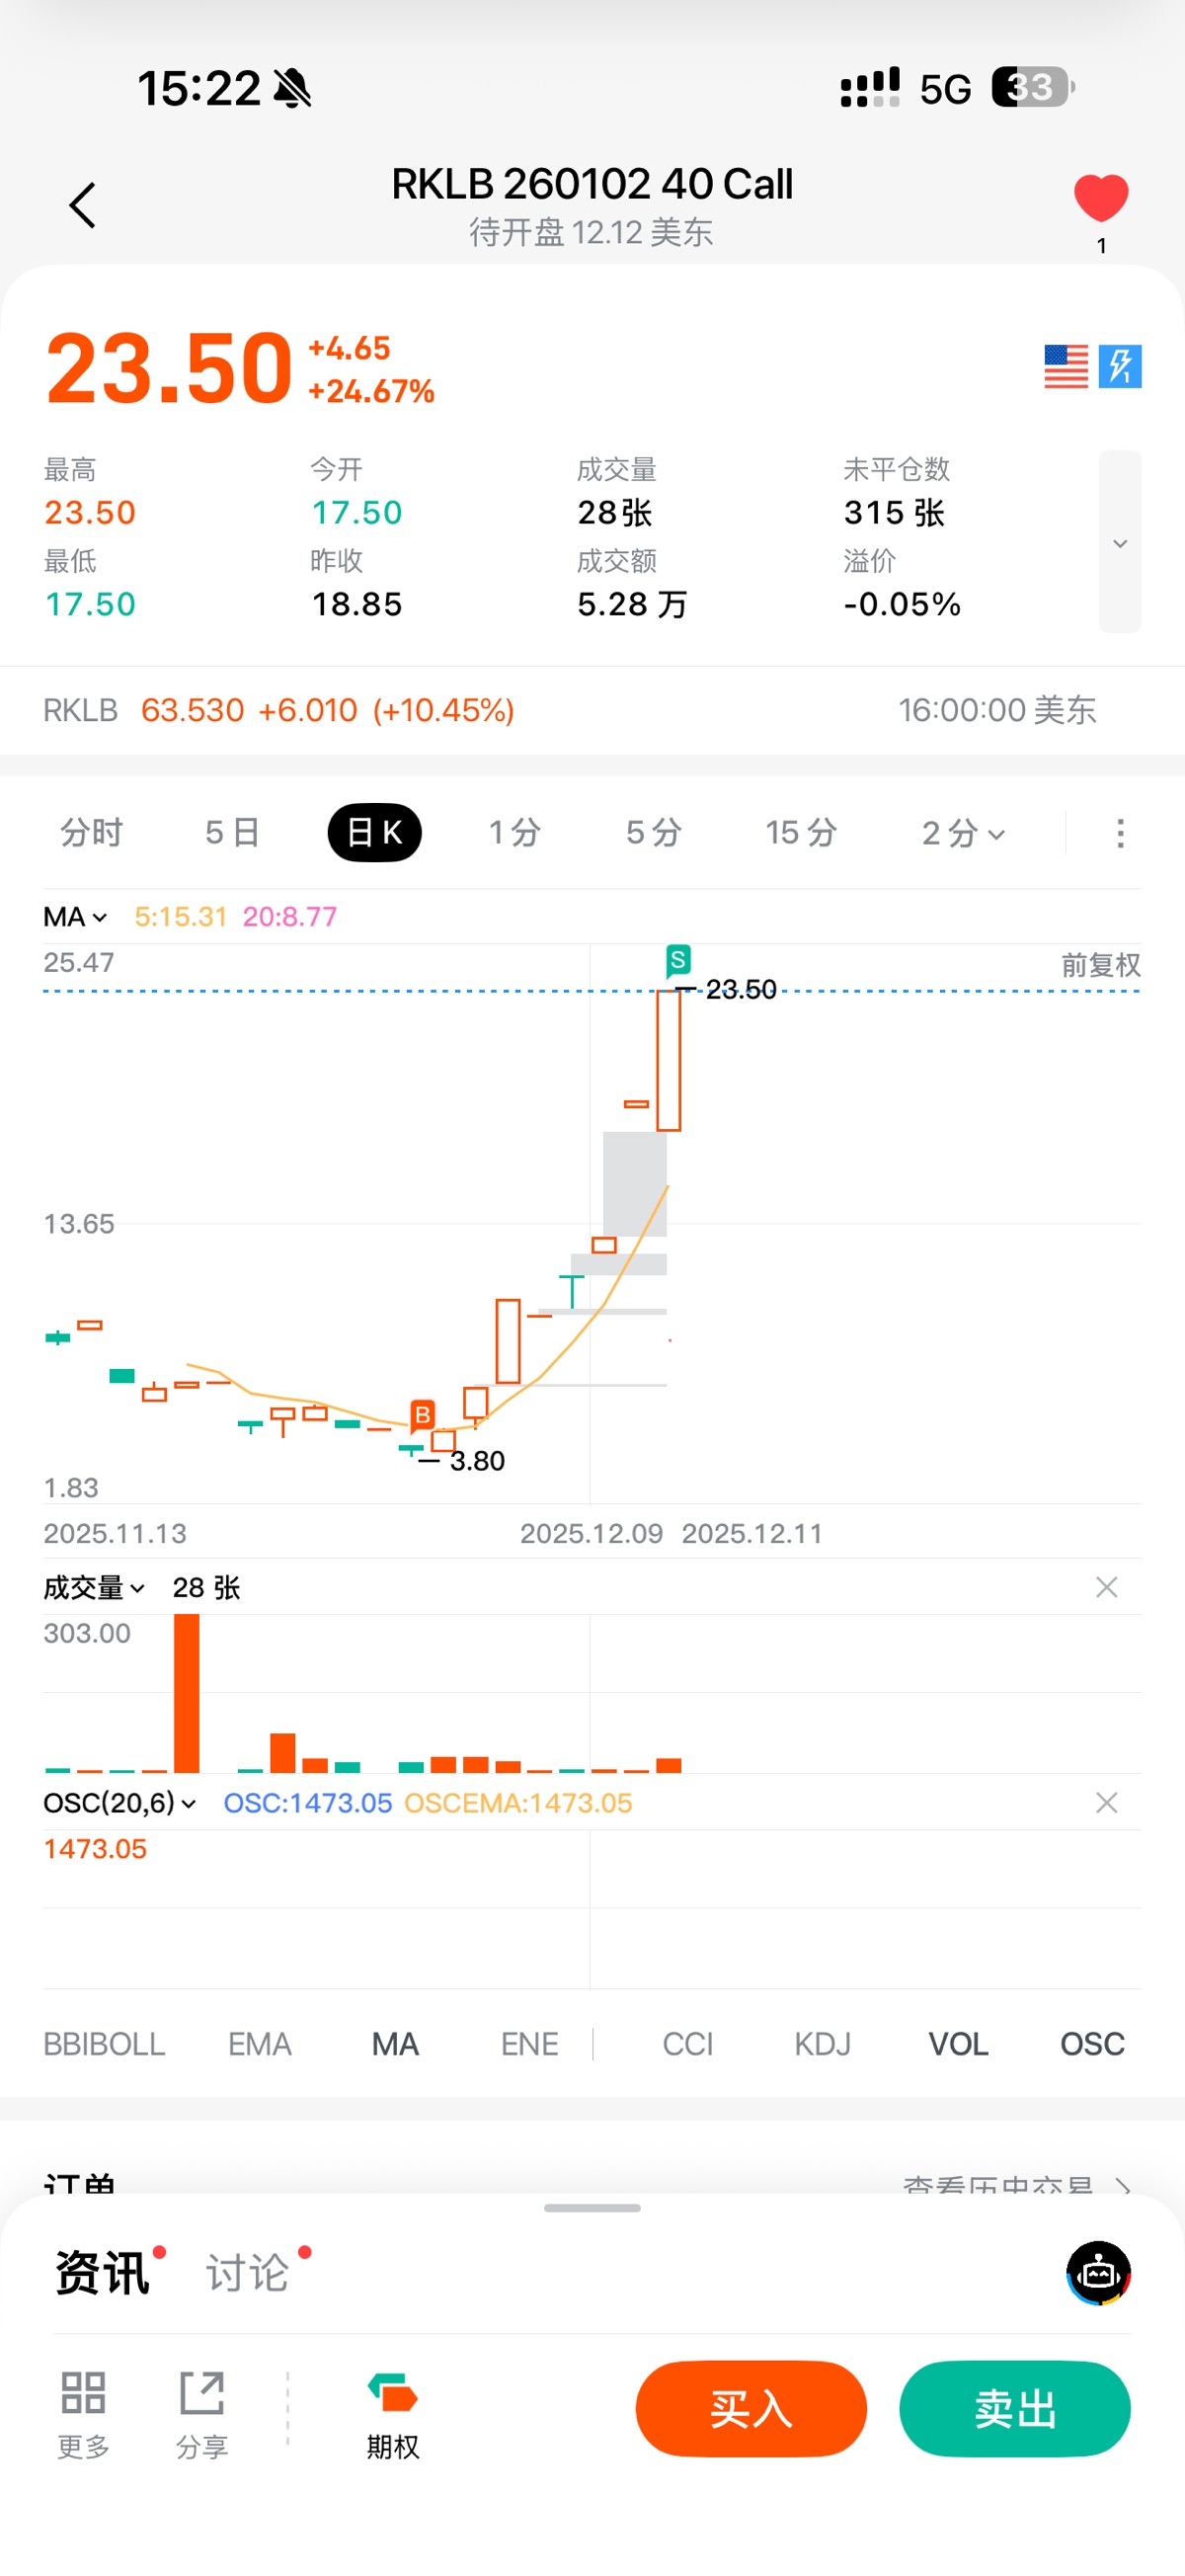Expand the quote details chevron panel
The height and width of the screenshot is (2576, 1185).
click(x=1120, y=542)
